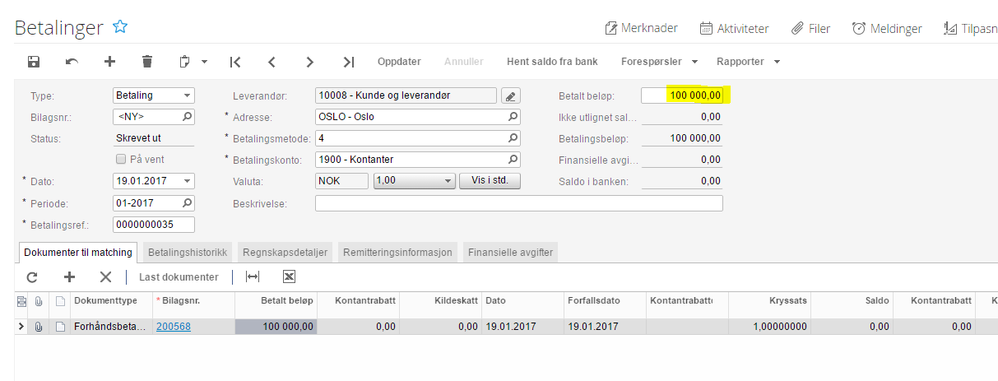Image resolution: width=998 pixels, height=381 pixels.
Task: Click the Betalt beløp input field
Action: 682,95
